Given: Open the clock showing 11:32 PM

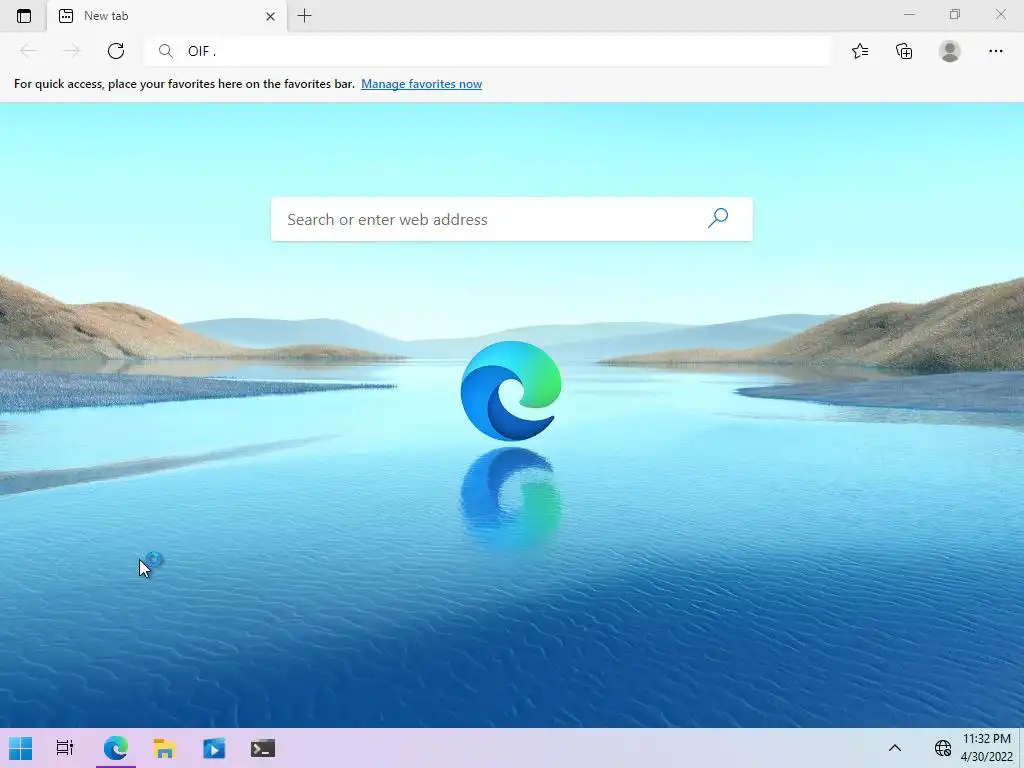Looking at the screenshot, I should (x=987, y=748).
